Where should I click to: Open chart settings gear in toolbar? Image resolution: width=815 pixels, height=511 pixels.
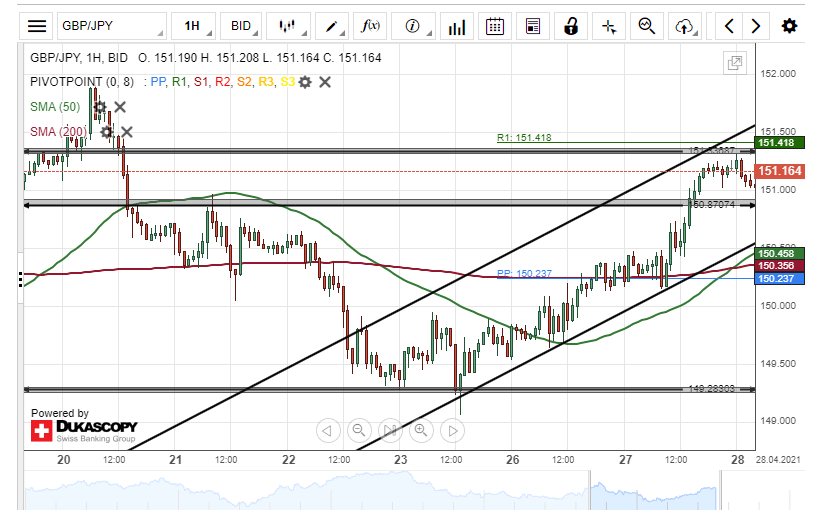click(789, 26)
